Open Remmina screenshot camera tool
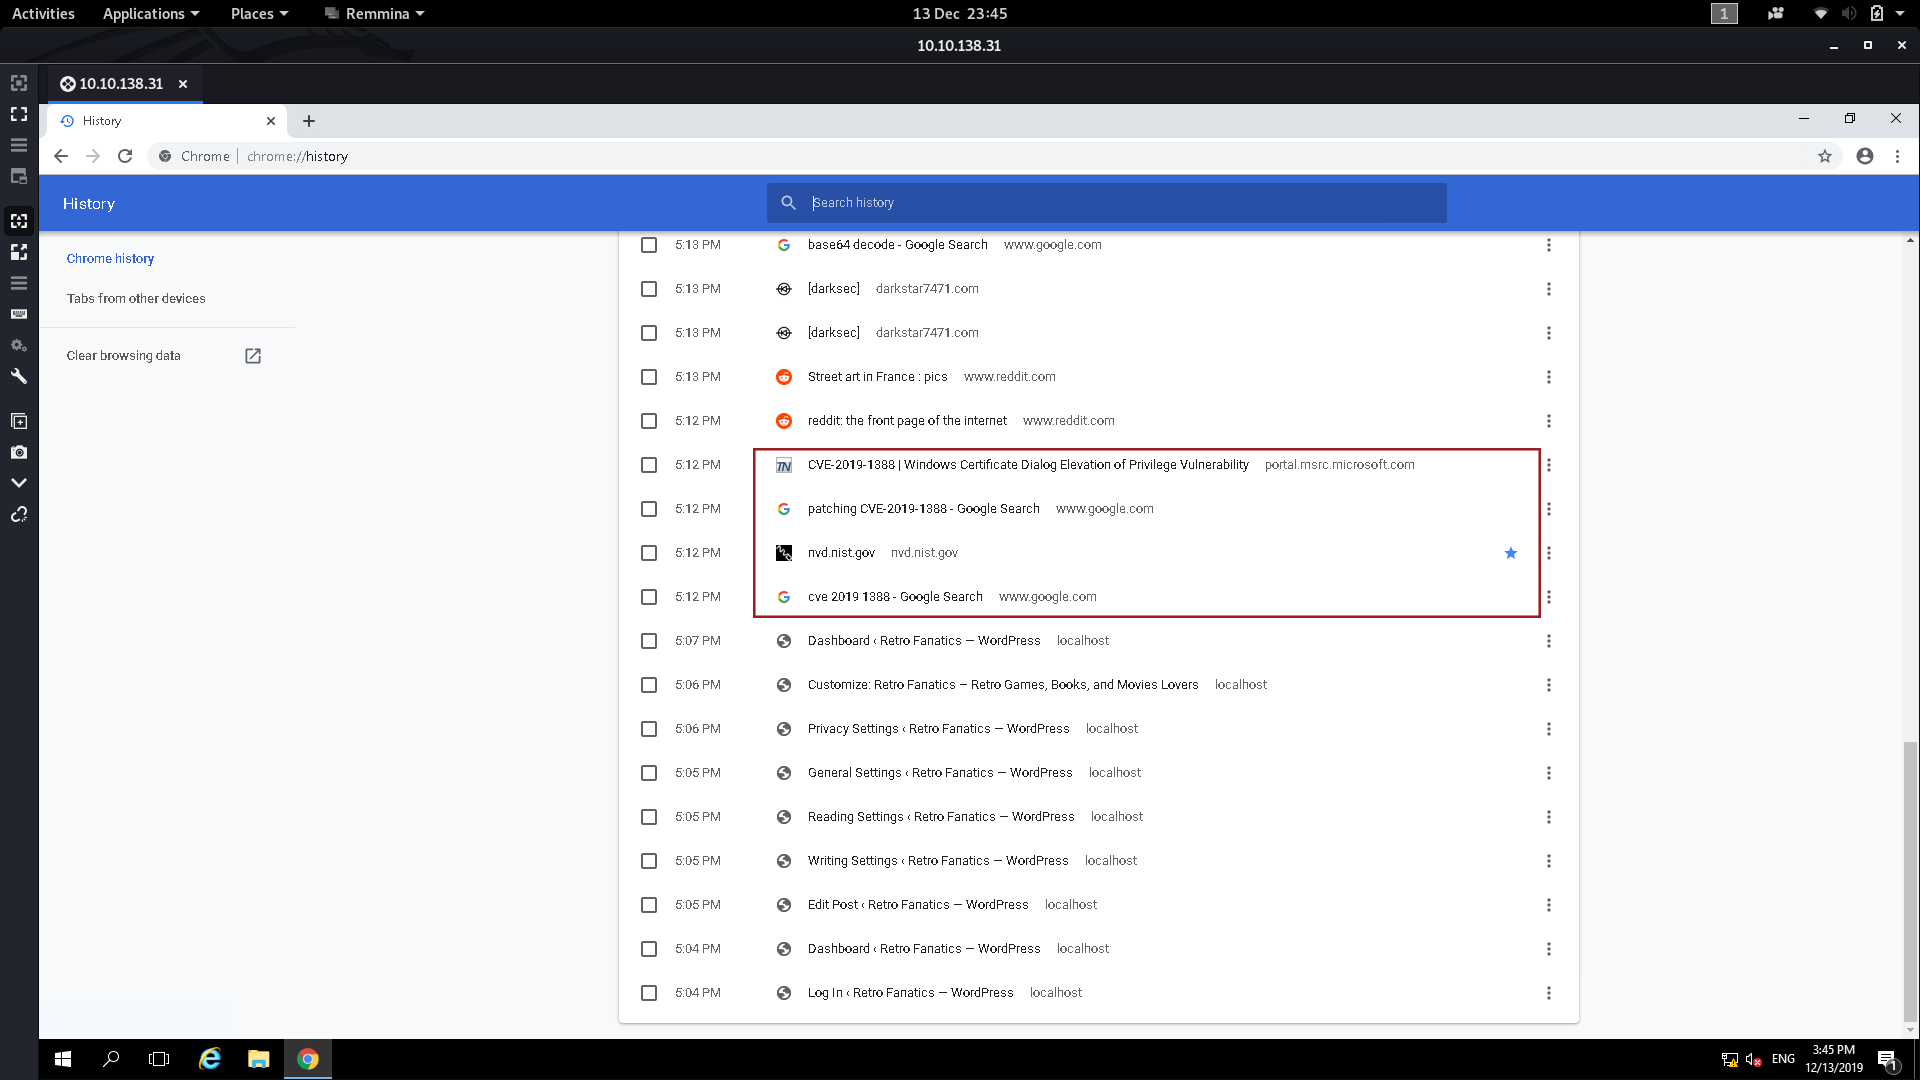This screenshot has height=1080, width=1920. click(x=18, y=452)
